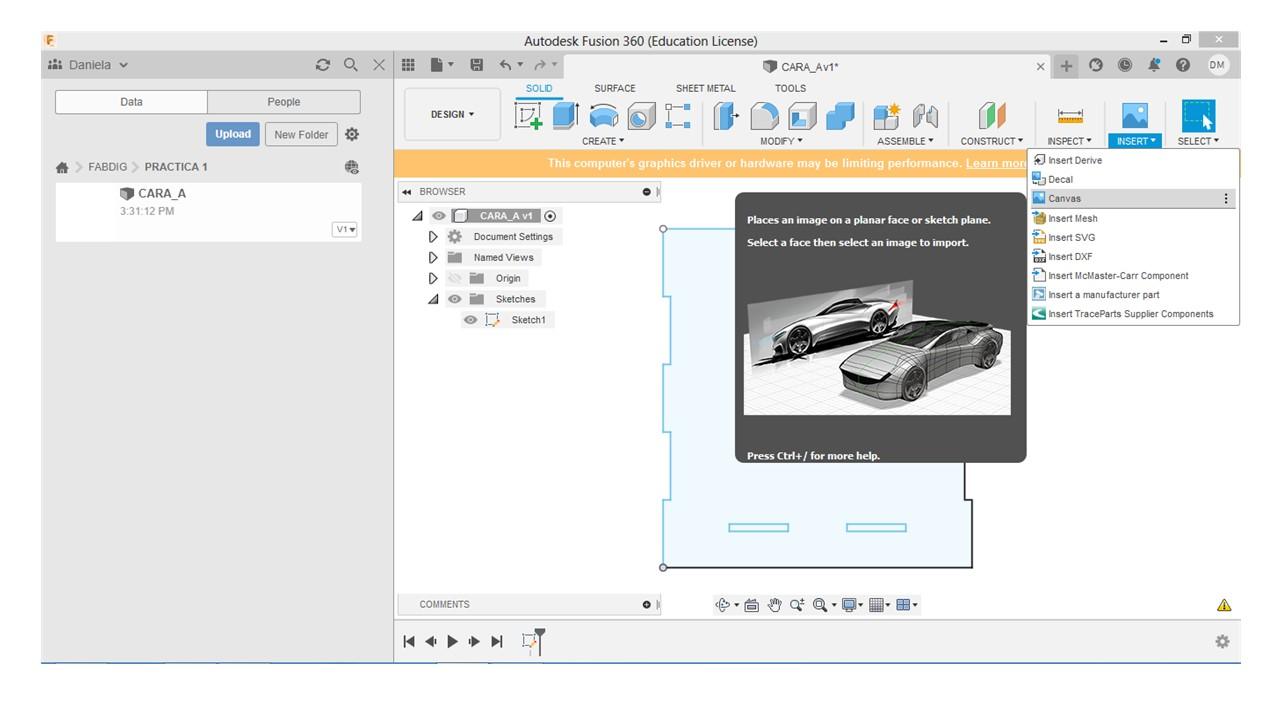Screen dimensions: 1280x720
Task: Open the MODIFY dropdown menu
Action: click(x=782, y=141)
